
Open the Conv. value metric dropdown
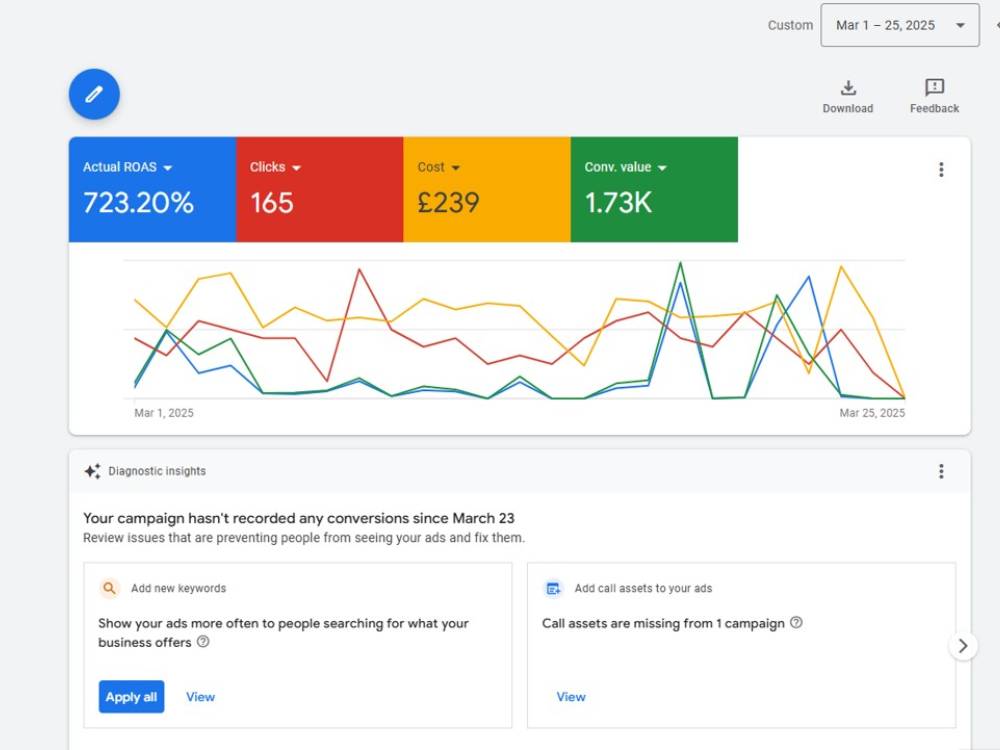(625, 167)
